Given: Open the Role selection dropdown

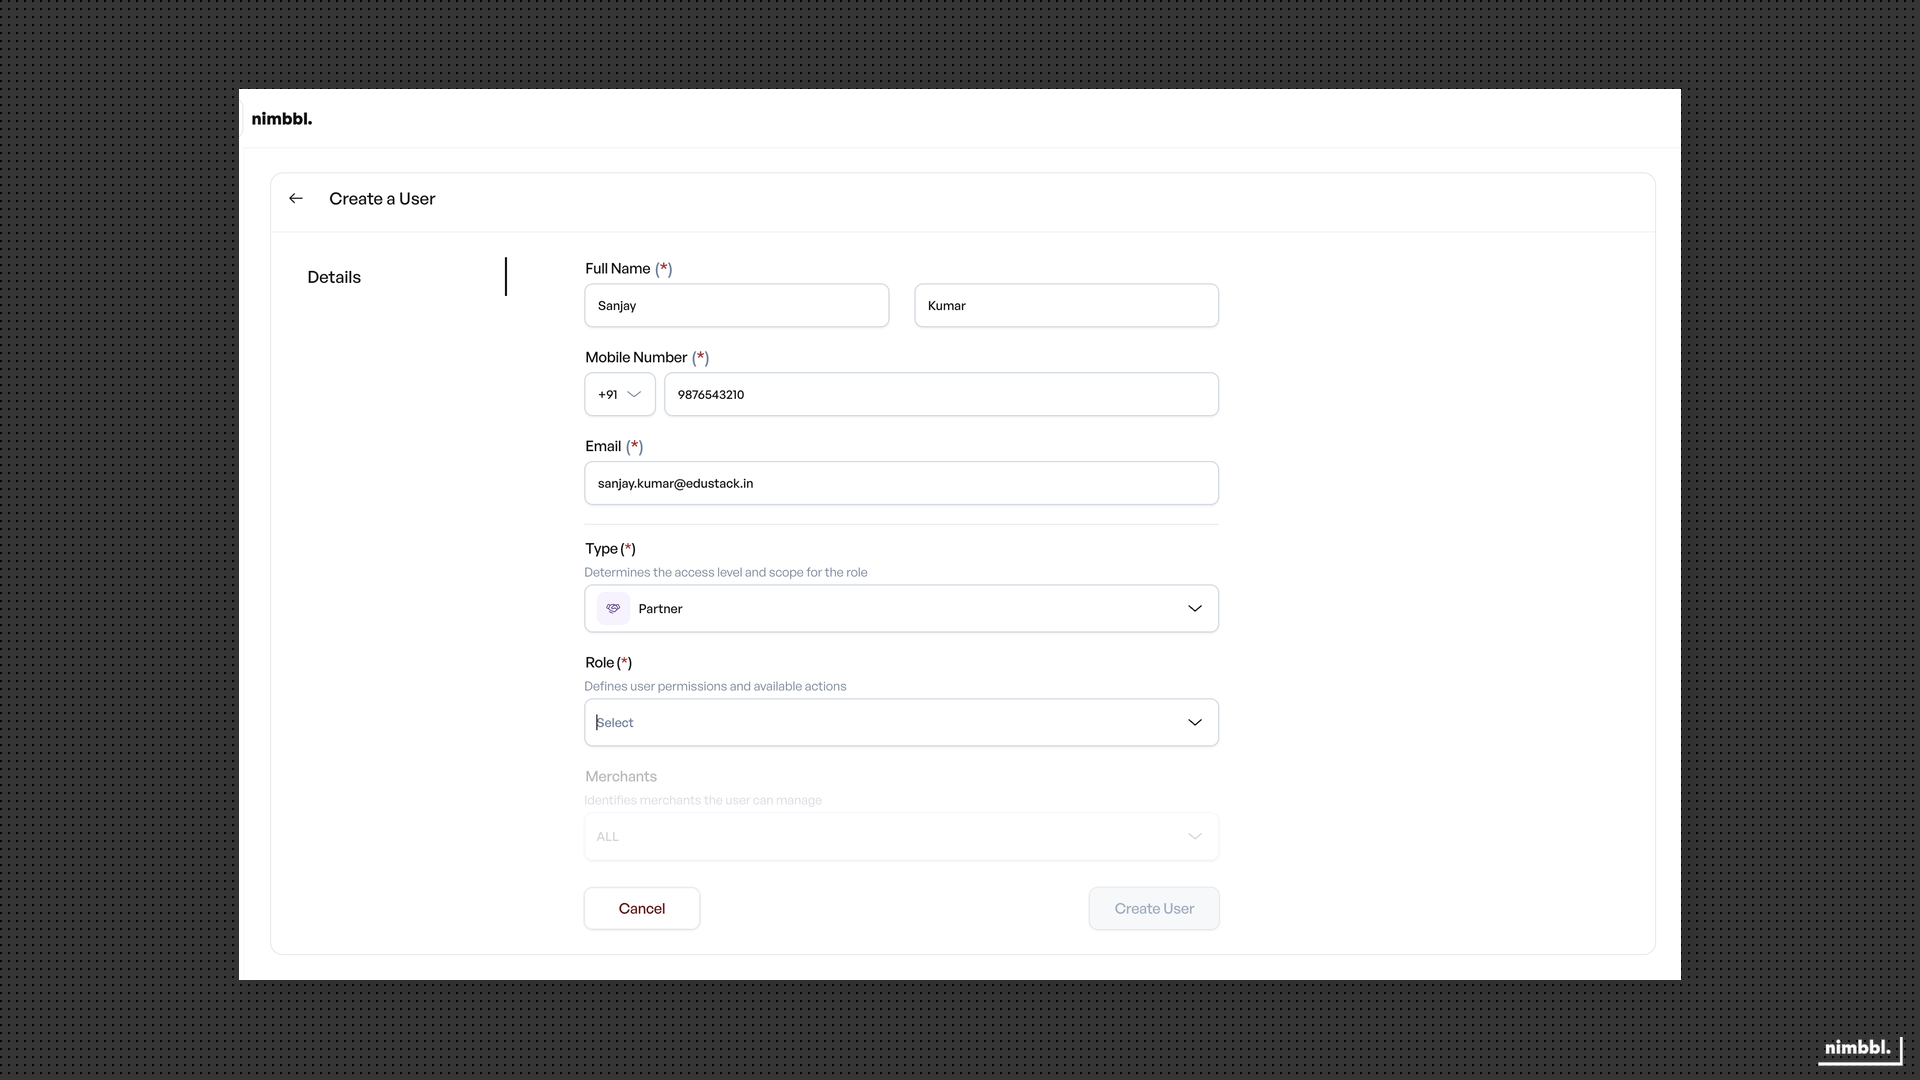Looking at the screenshot, I should coord(900,722).
